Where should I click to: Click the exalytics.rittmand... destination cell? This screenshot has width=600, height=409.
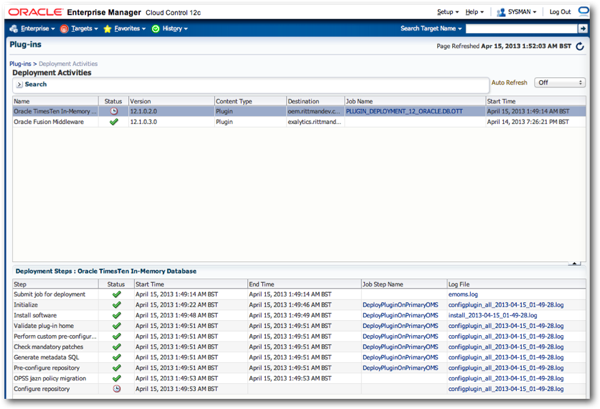click(x=314, y=122)
